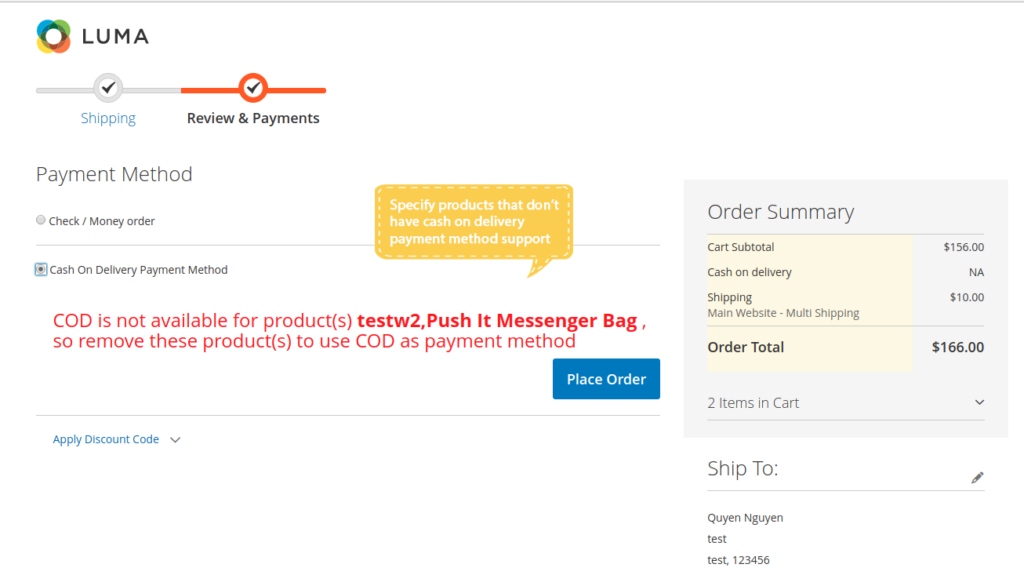Click the Order Total amount $166.00
Screen dimensions: 1024x575
pyautogui.click(x=957, y=348)
